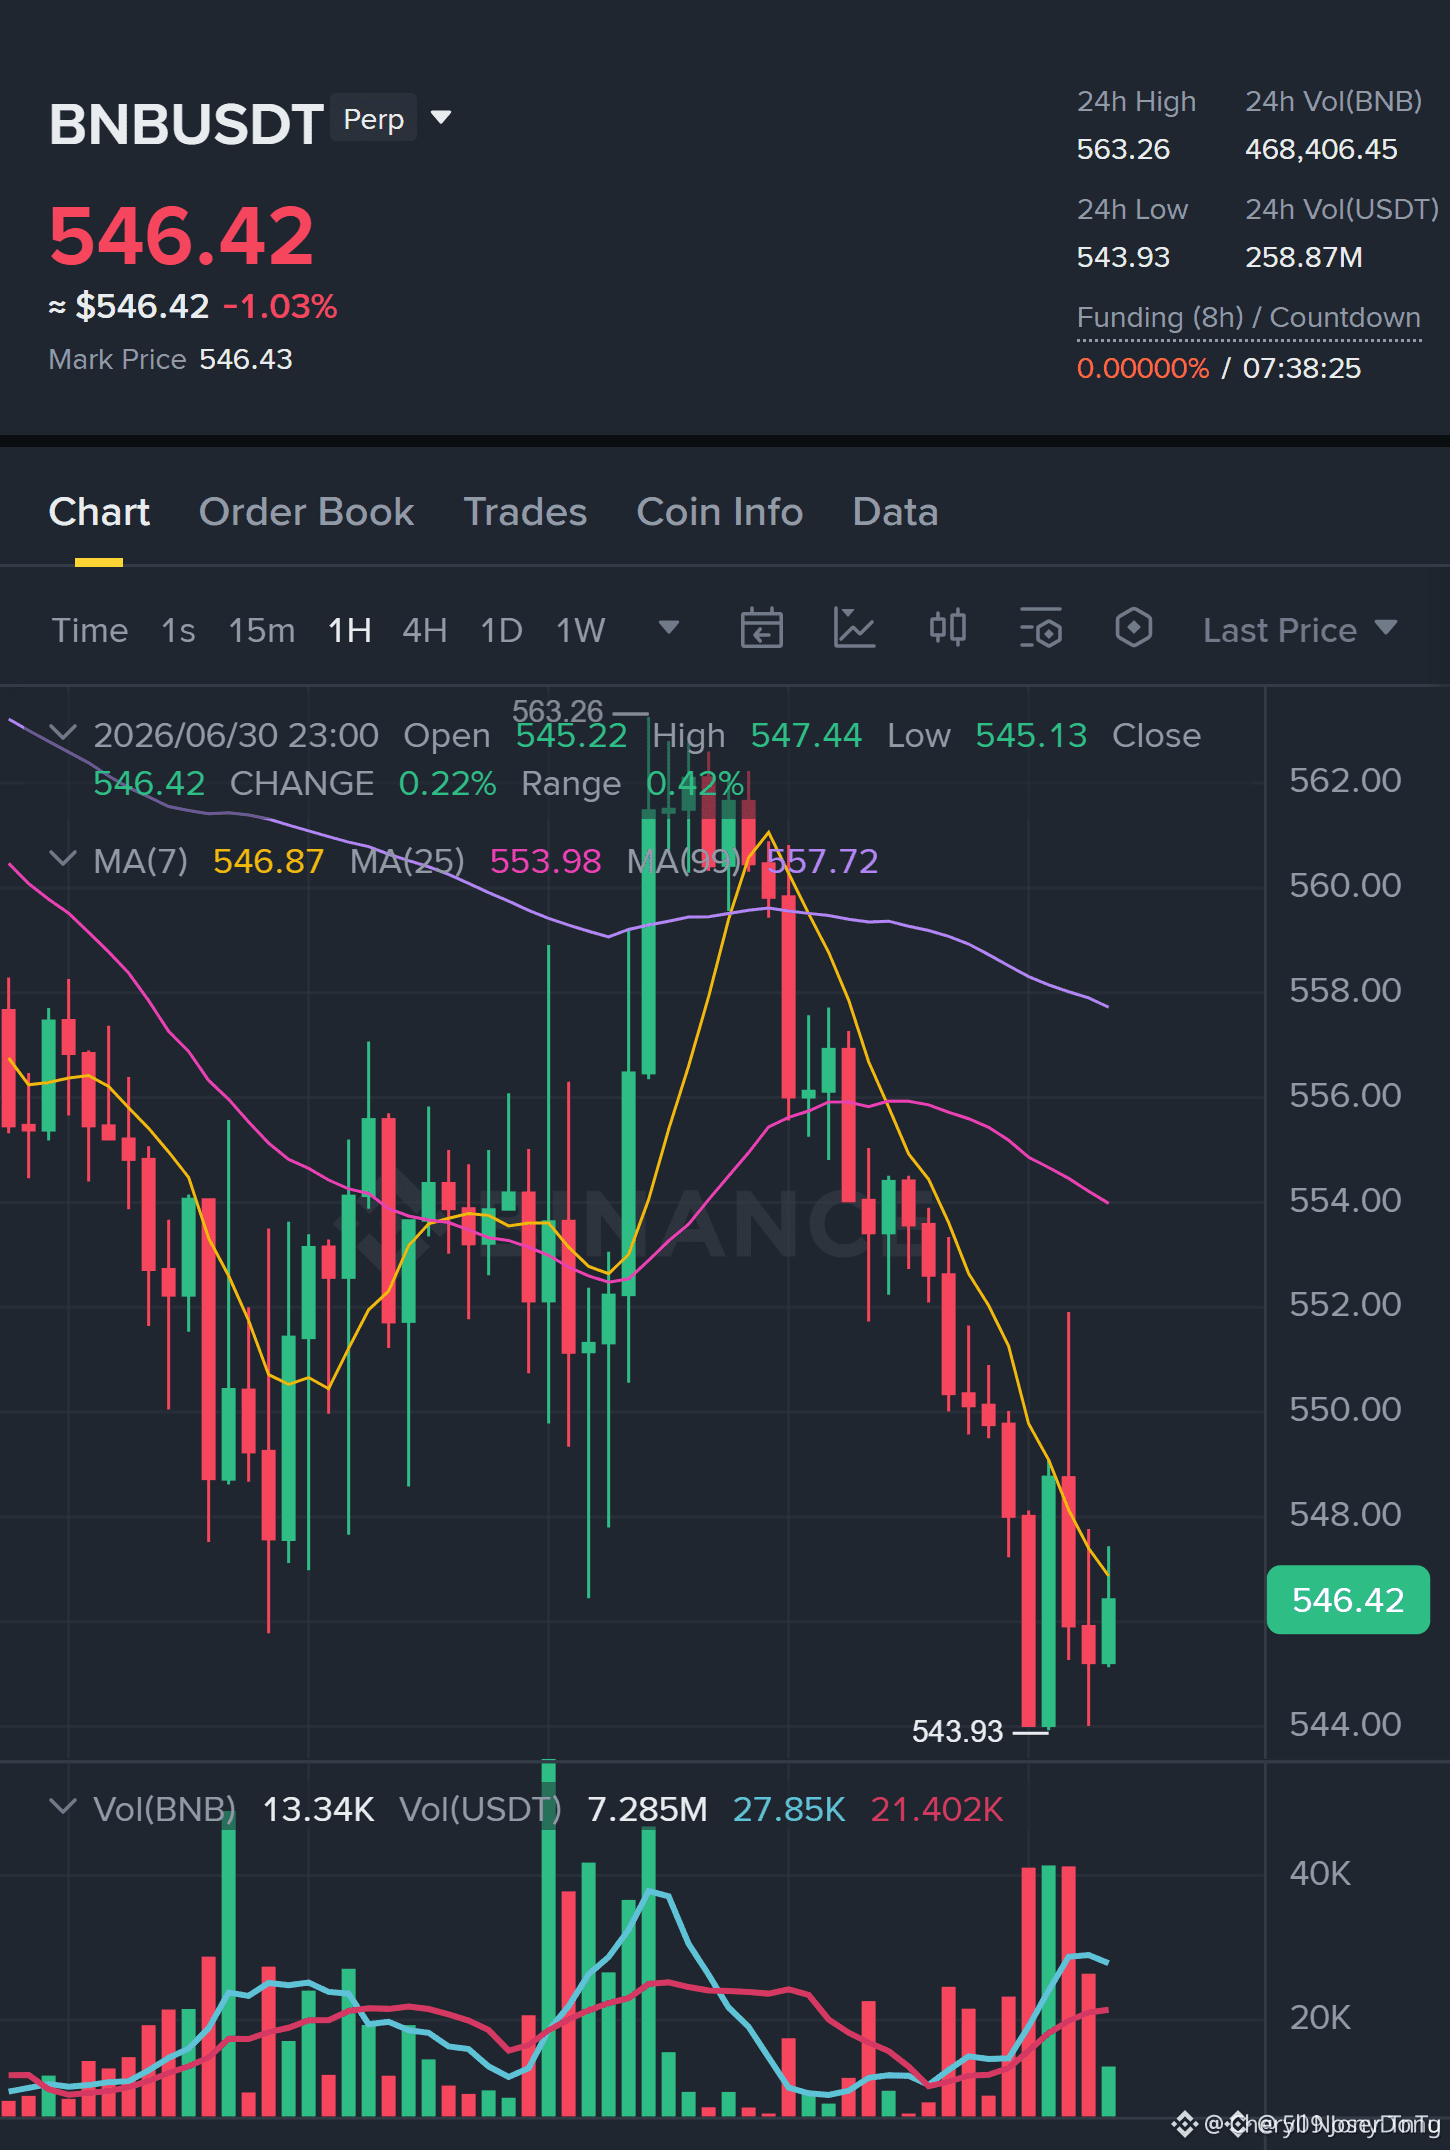Tap the -1.03% change percentage

(x=281, y=306)
